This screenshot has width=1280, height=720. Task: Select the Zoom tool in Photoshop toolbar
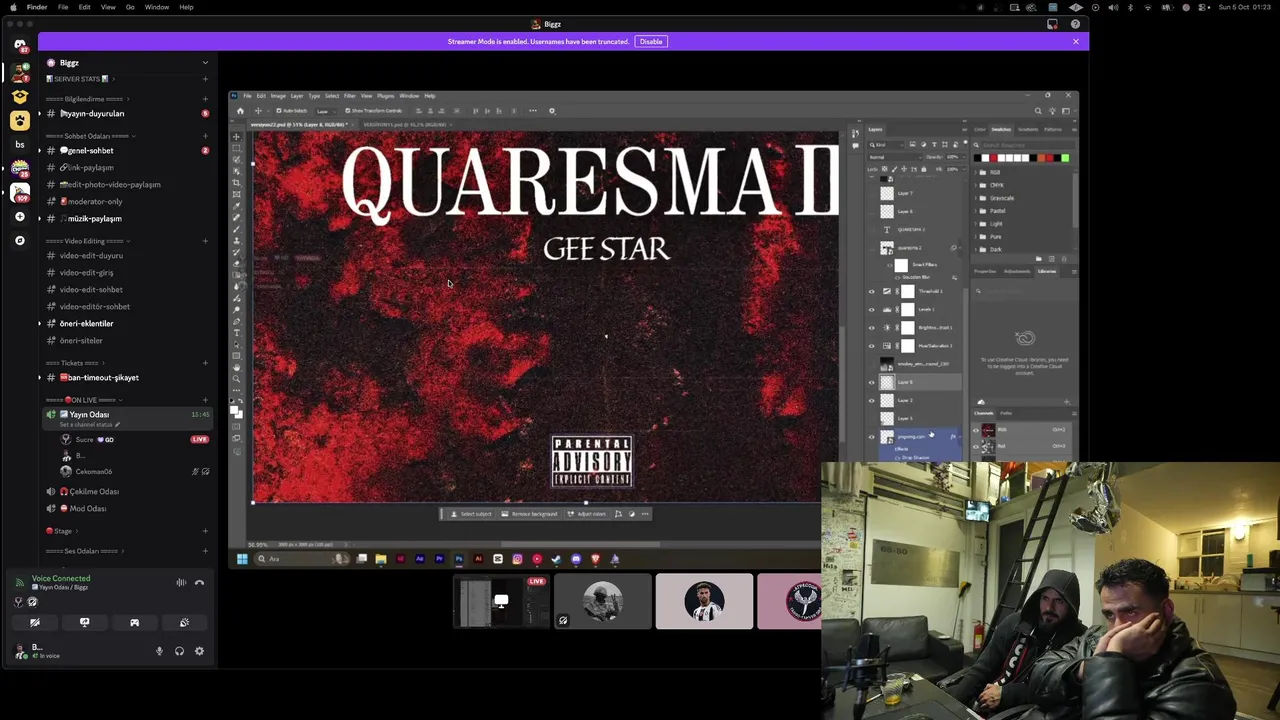pyautogui.click(x=236, y=379)
